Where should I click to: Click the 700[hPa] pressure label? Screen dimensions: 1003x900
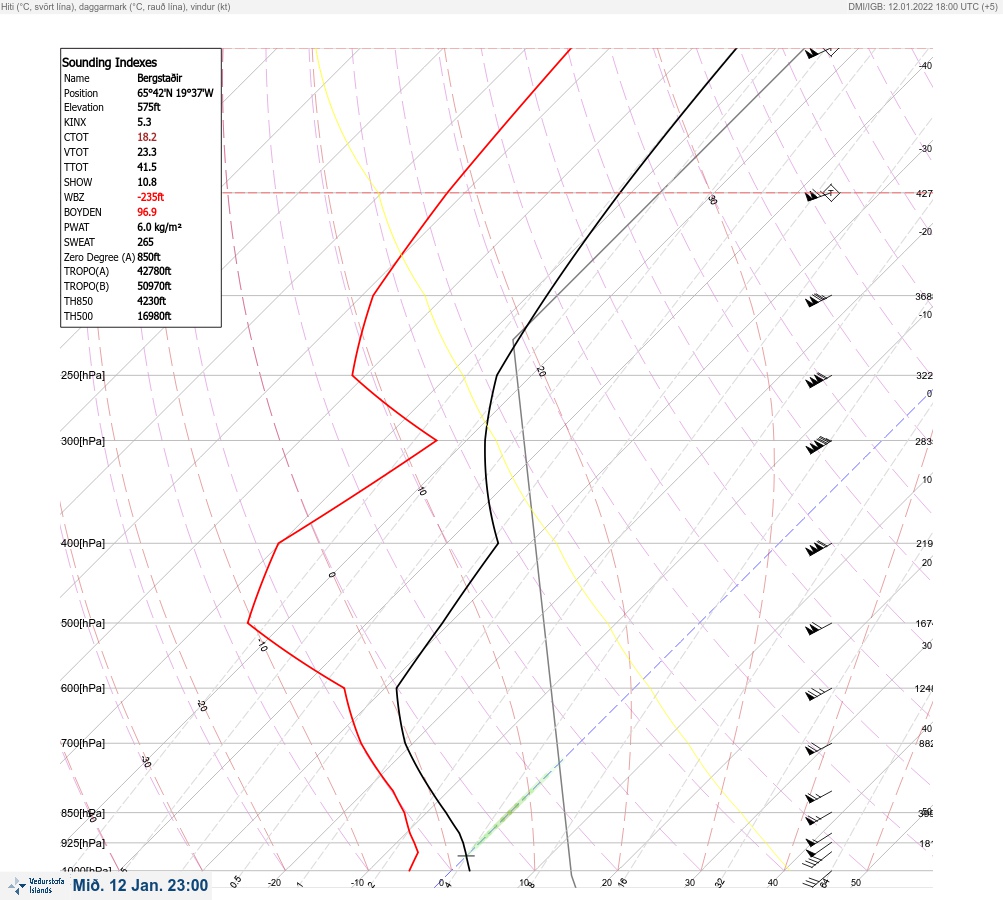83,743
